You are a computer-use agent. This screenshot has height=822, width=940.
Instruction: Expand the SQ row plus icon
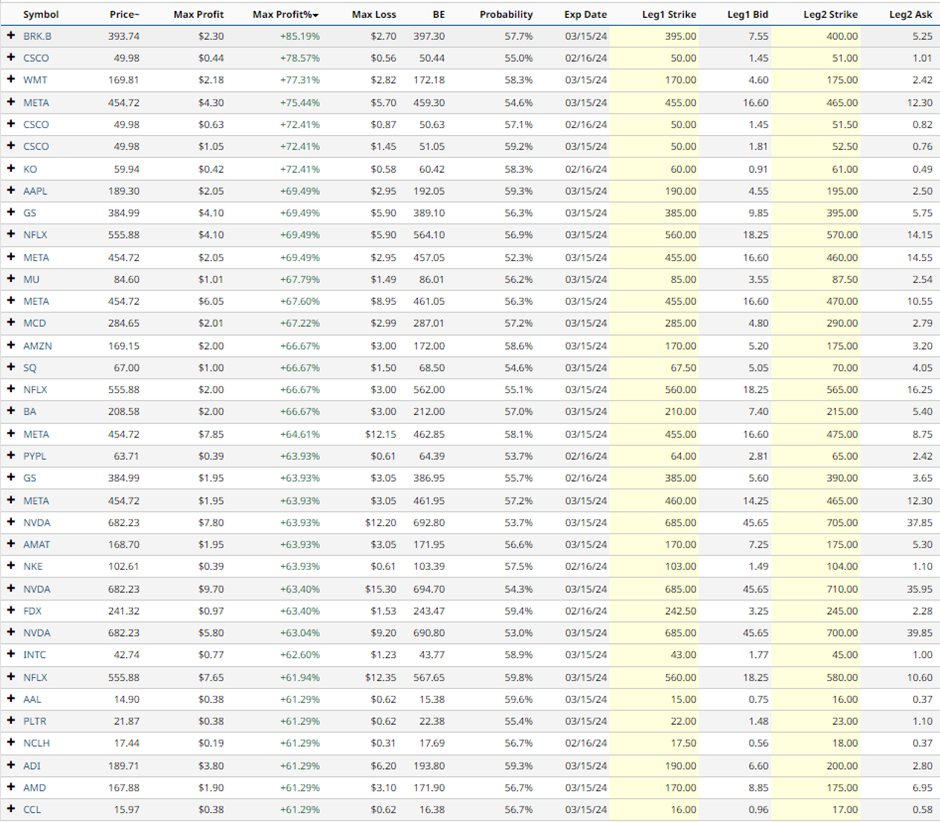11,368
